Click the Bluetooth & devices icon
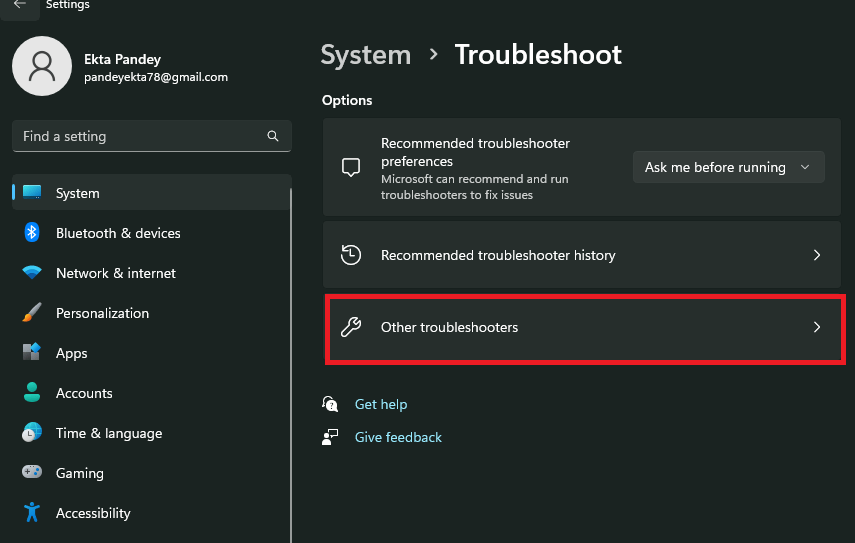Image resolution: width=855 pixels, height=543 pixels. [32, 233]
